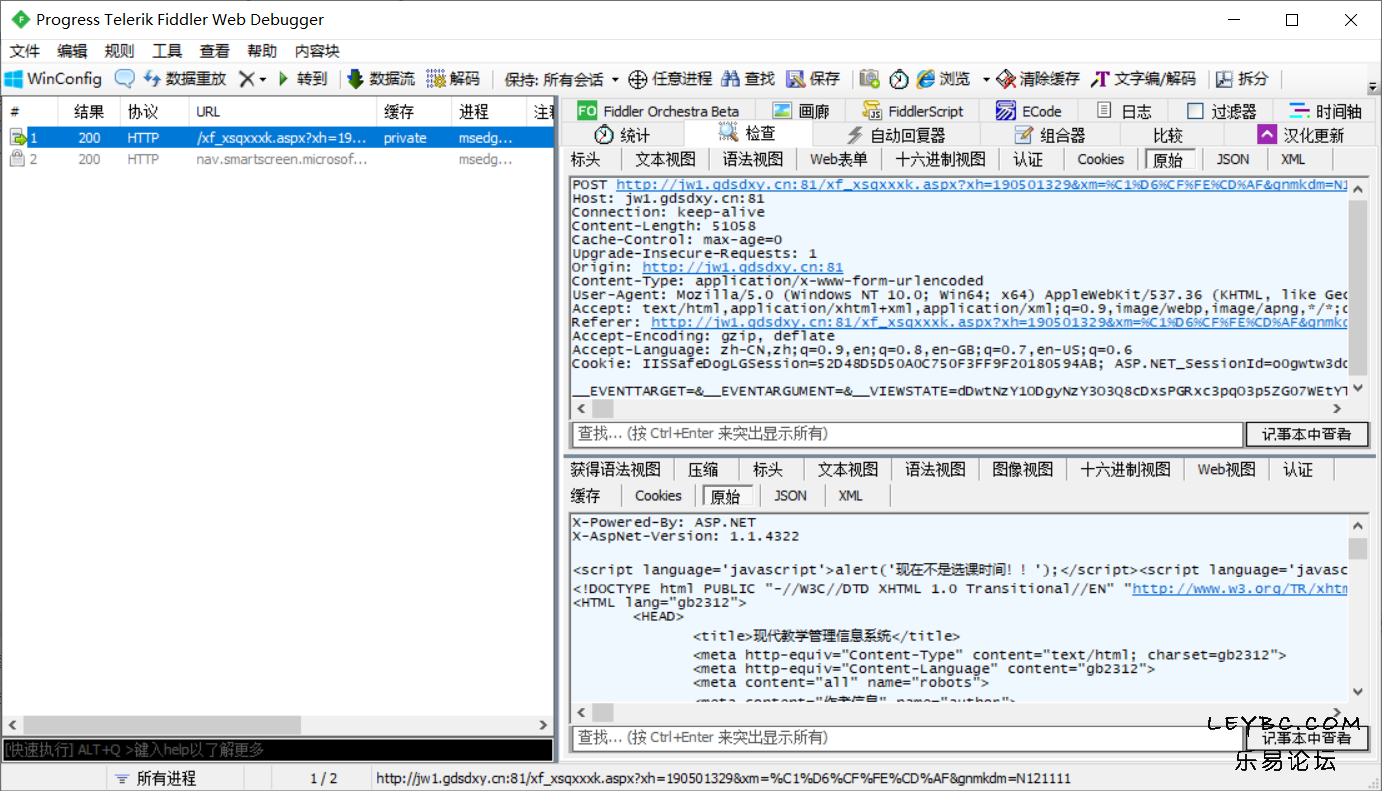The image size is (1382, 791).
Task: Open the 汉化更新 tab
Action: pyautogui.click(x=1302, y=134)
